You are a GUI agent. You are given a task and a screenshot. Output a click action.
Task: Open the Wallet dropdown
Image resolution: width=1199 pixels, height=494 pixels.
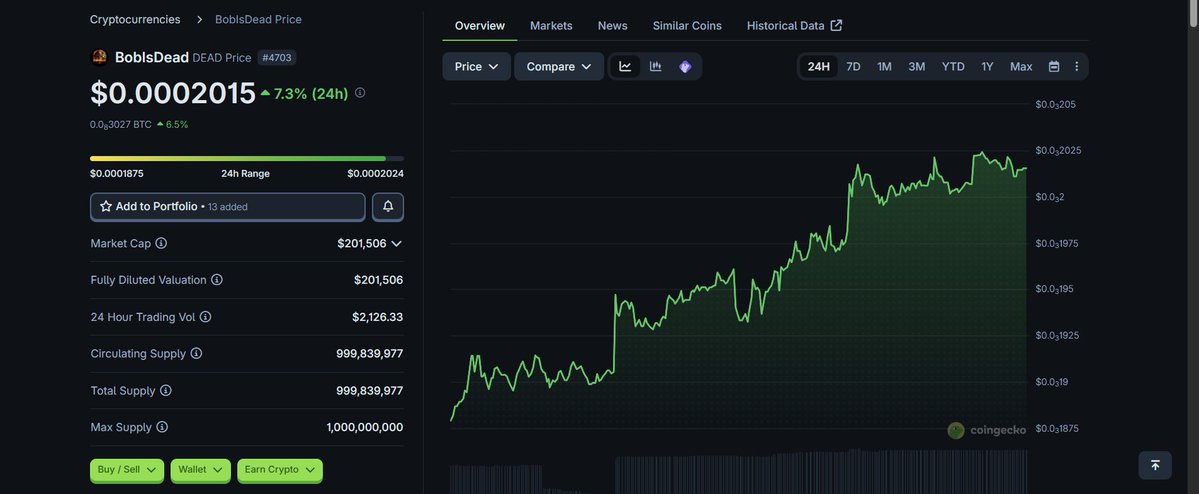tap(200, 470)
